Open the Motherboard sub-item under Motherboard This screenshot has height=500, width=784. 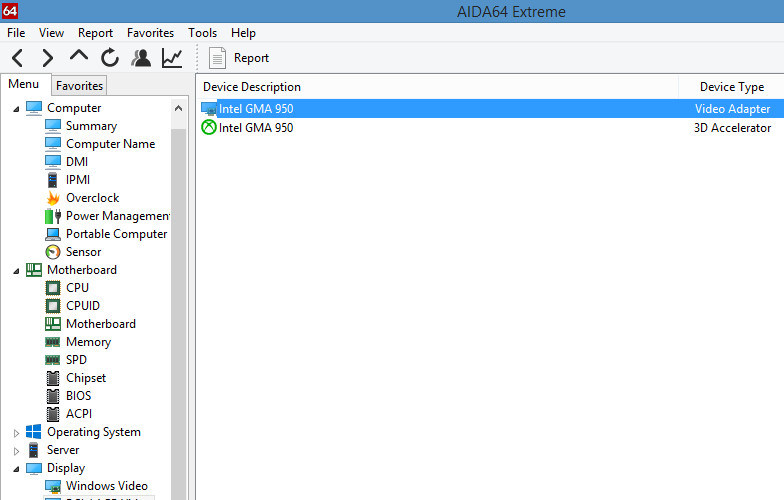click(100, 324)
